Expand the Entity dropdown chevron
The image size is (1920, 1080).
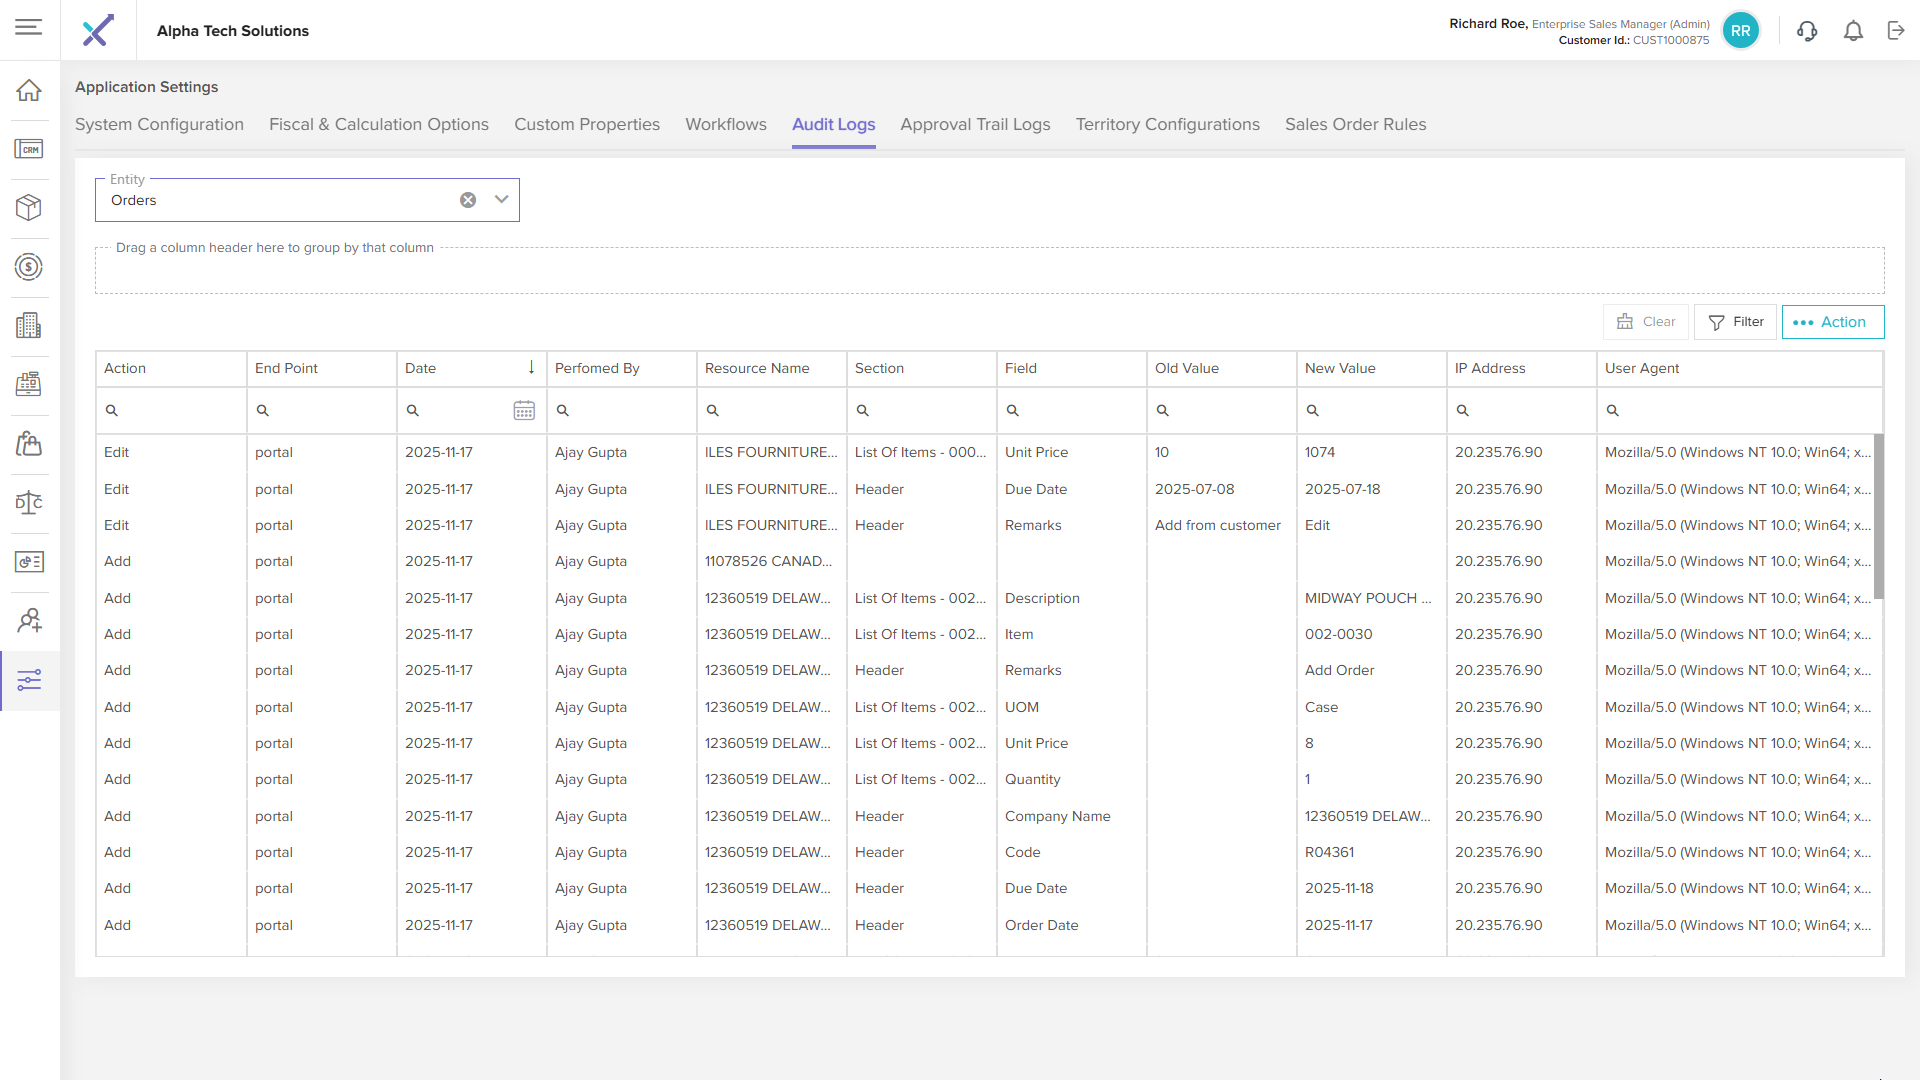(502, 200)
